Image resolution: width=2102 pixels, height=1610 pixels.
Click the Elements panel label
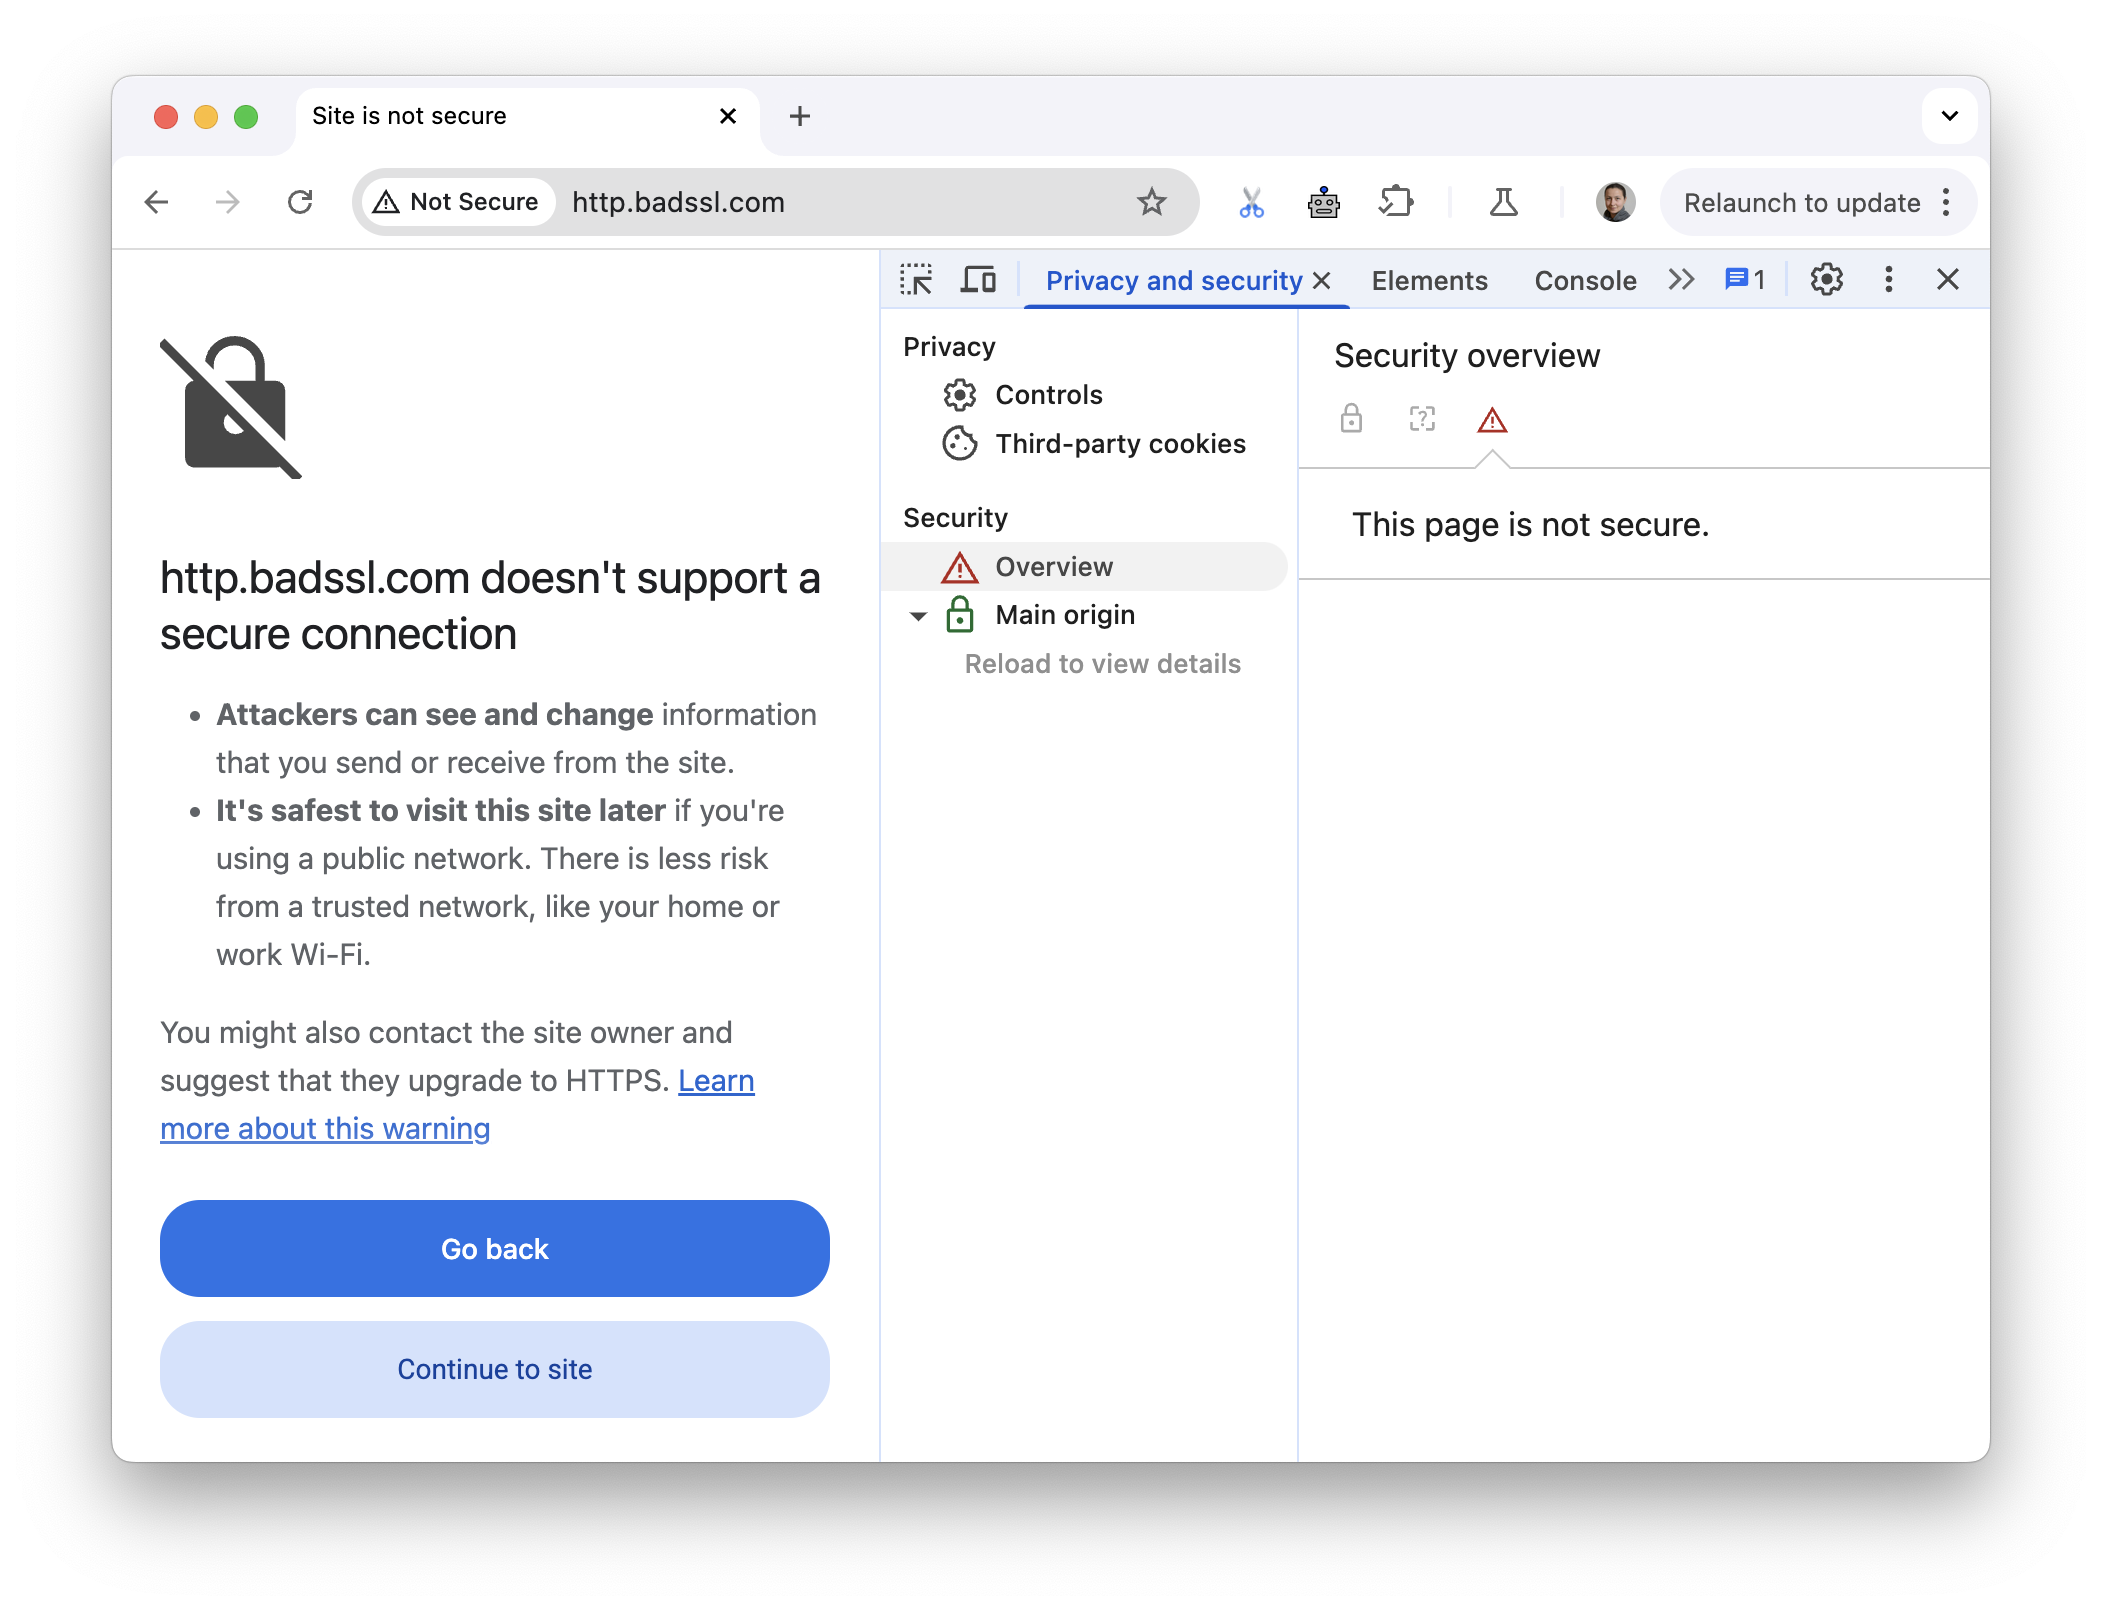(x=1427, y=277)
